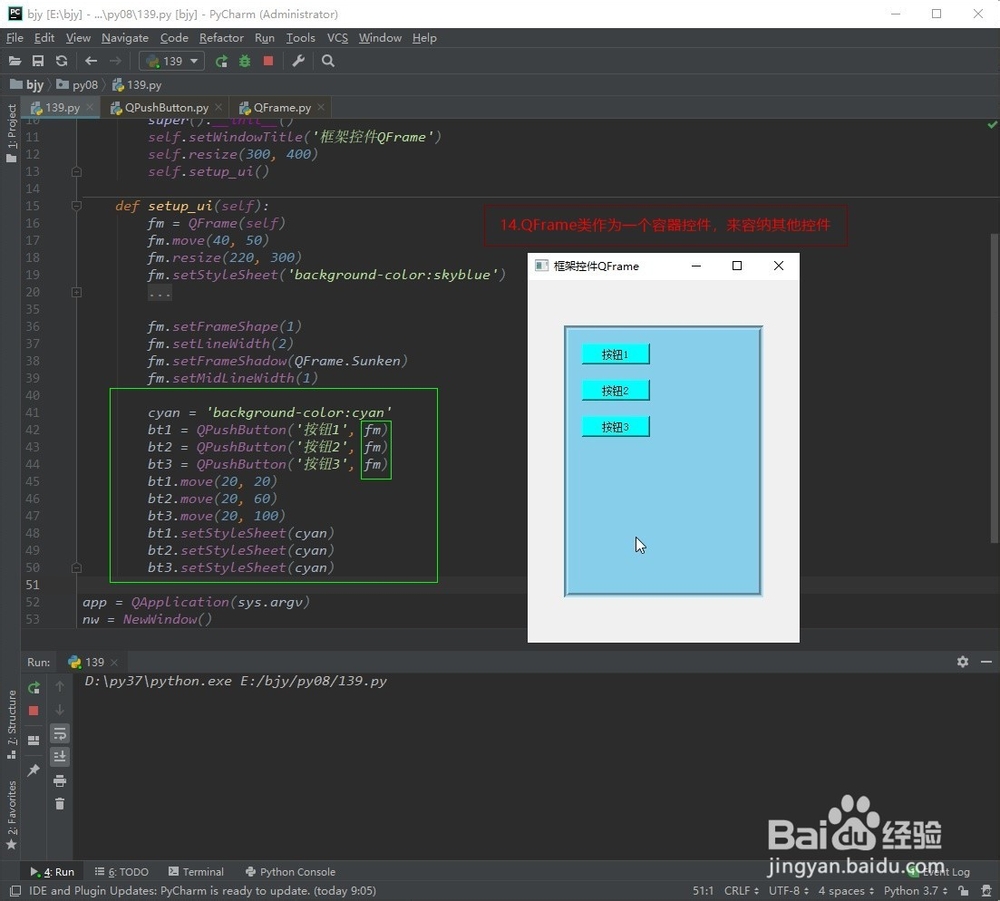The image size is (1000, 901).
Task: Open the Edit menu
Action: tap(44, 38)
